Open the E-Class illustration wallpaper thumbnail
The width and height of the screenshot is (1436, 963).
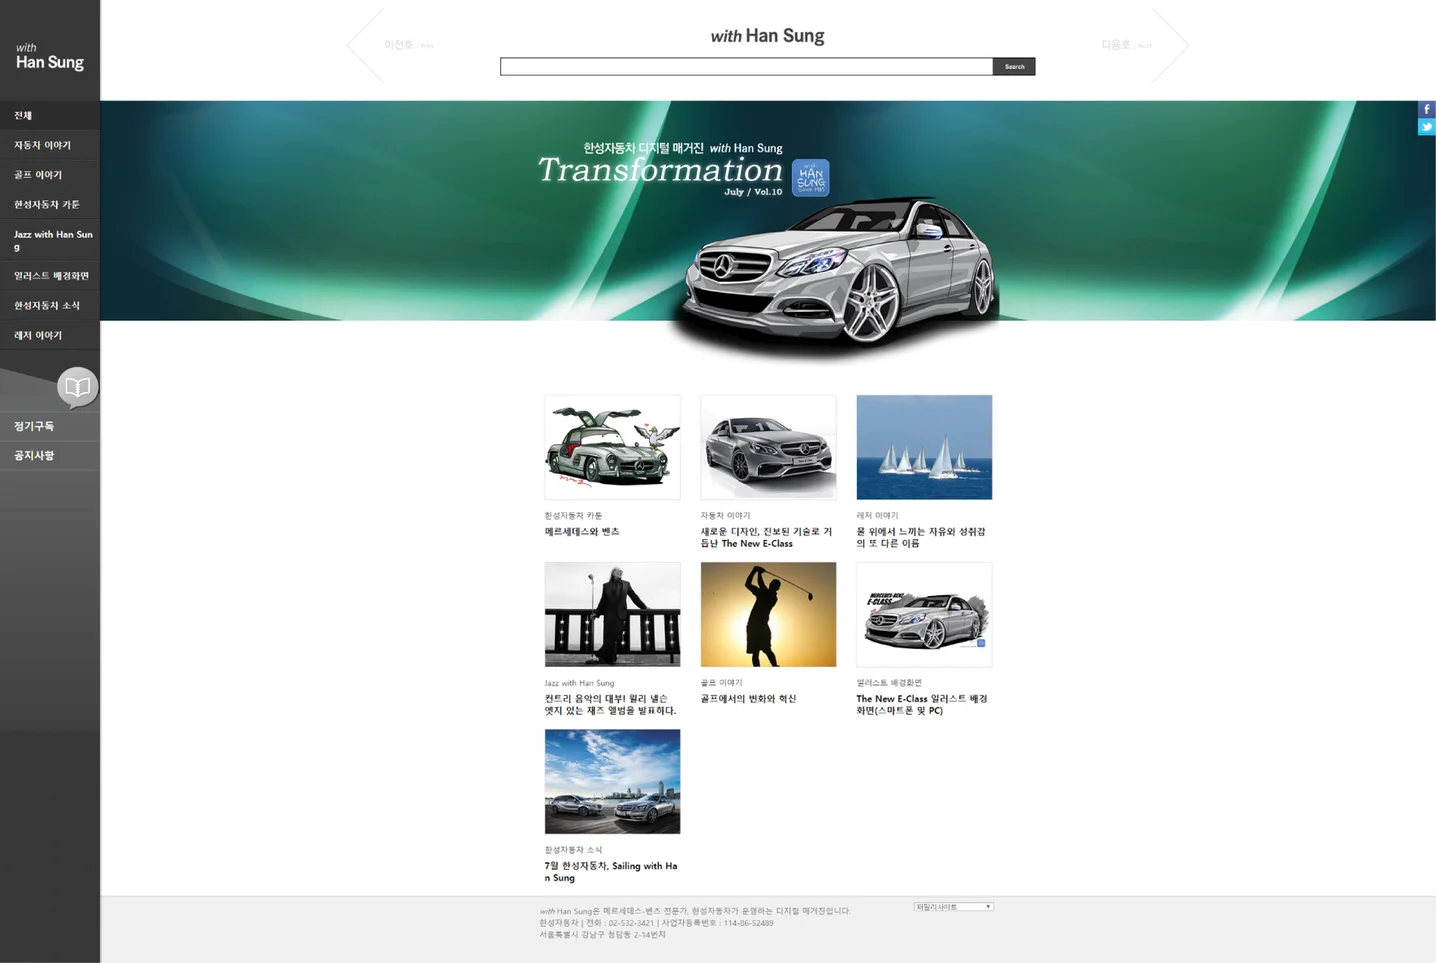pos(924,614)
